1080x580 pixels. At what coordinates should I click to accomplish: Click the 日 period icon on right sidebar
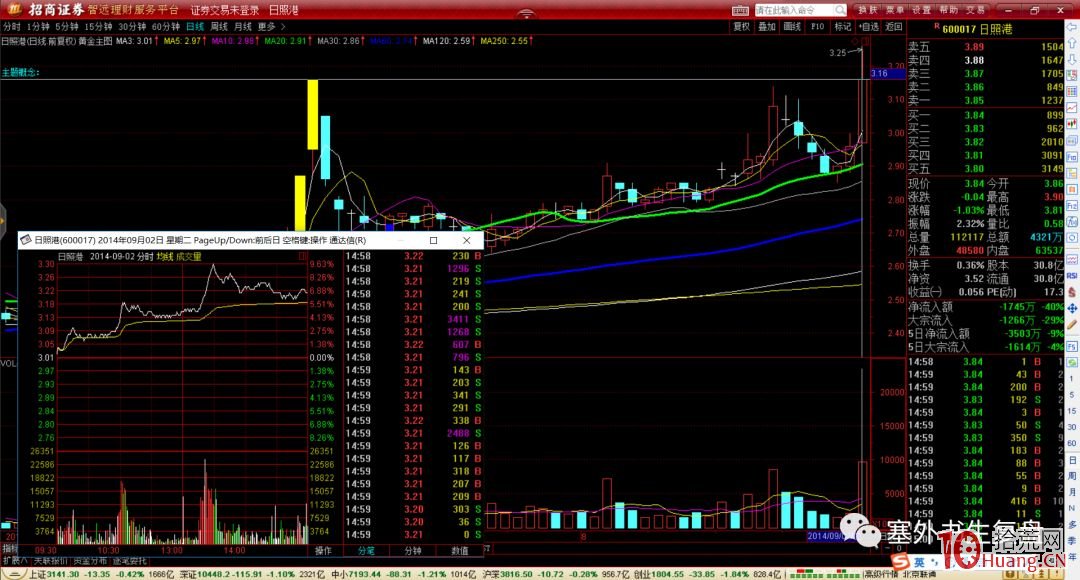tap(1072, 459)
